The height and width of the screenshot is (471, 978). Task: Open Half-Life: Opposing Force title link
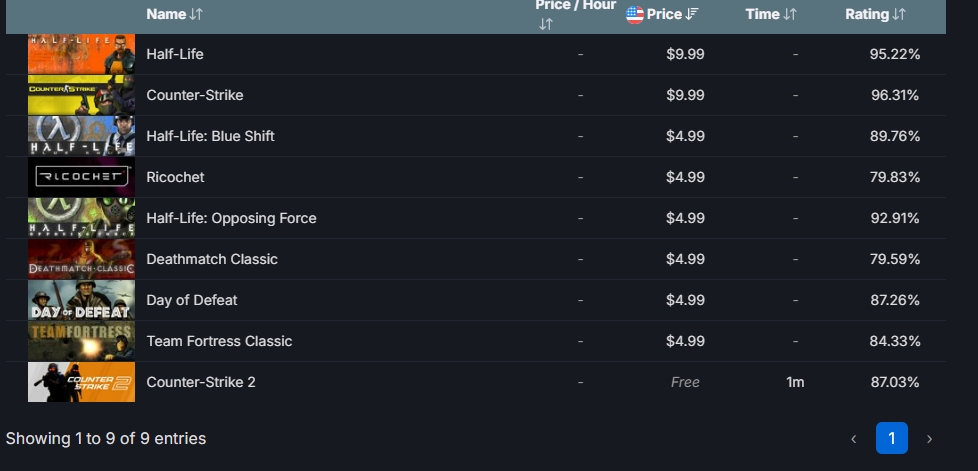[x=231, y=218]
